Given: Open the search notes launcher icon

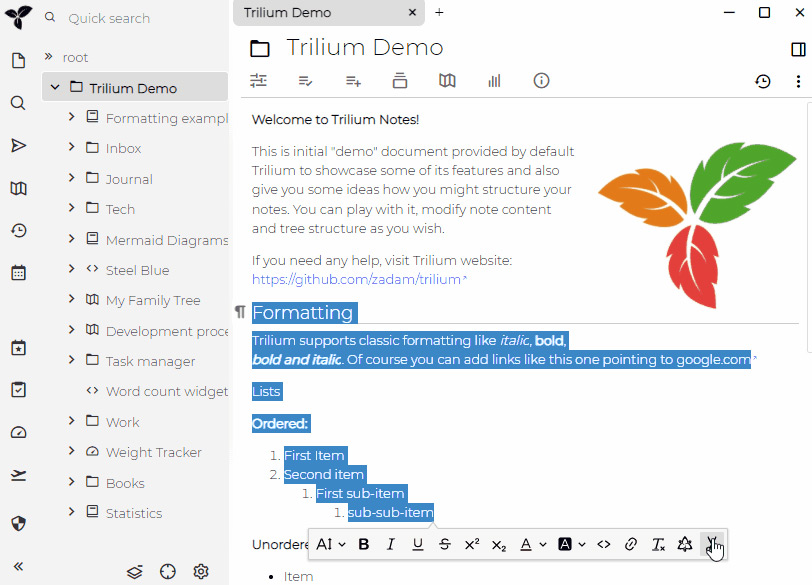Looking at the screenshot, I should pos(18,103).
